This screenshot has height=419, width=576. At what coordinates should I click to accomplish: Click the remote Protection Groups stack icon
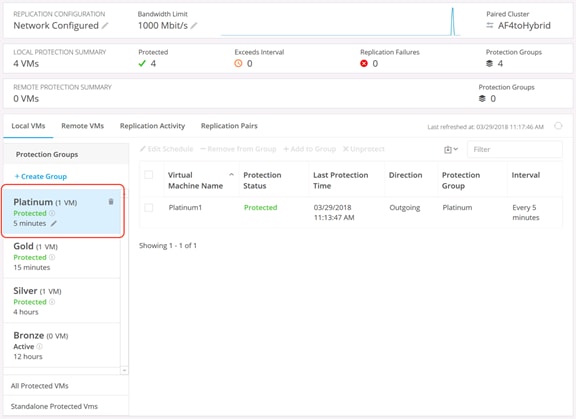coord(482,98)
